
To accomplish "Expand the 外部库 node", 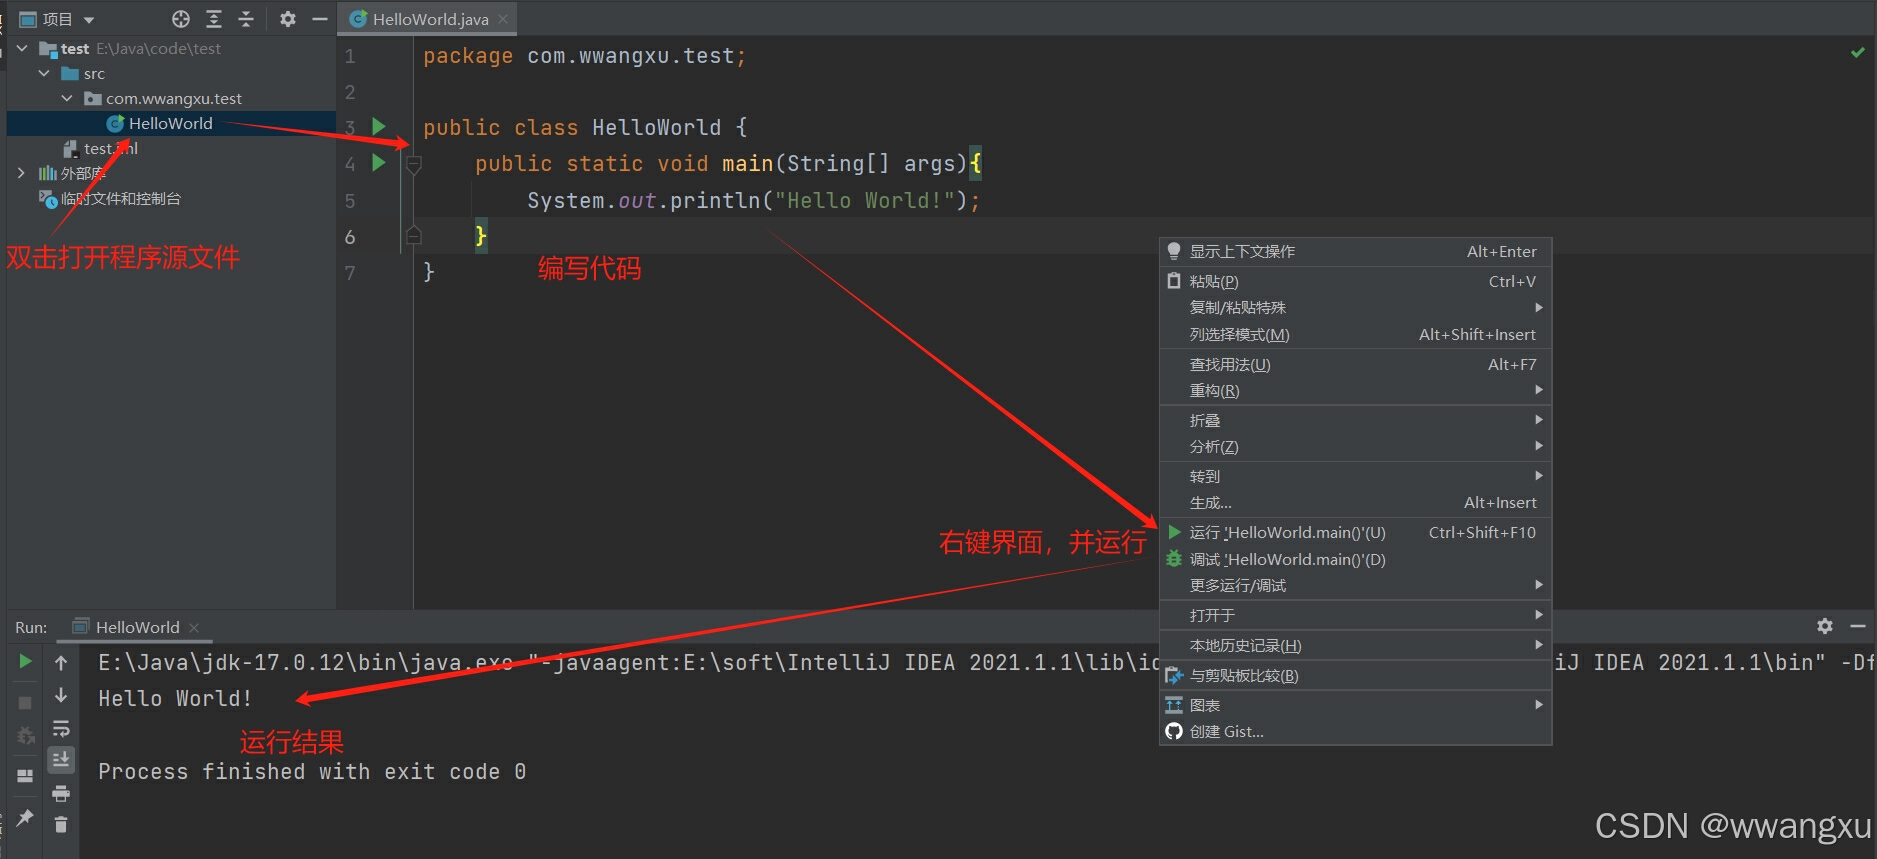I will [22, 173].
